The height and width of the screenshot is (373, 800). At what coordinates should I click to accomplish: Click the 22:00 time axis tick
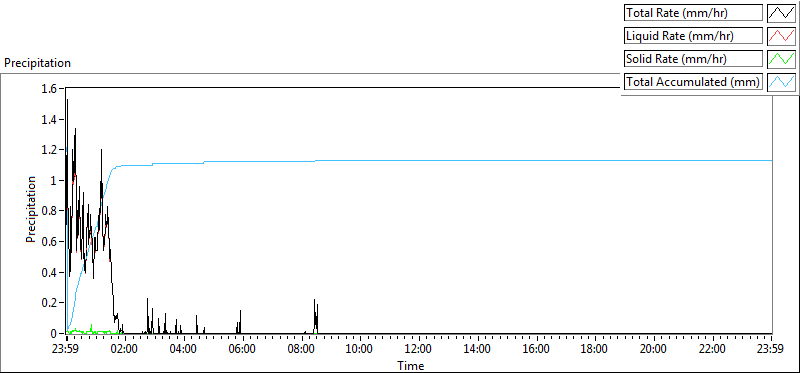(x=713, y=350)
